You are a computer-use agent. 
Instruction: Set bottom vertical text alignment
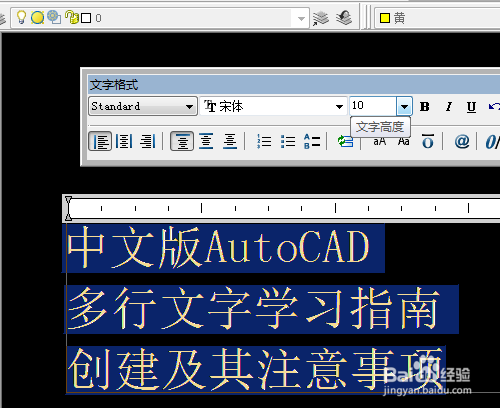point(230,141)
